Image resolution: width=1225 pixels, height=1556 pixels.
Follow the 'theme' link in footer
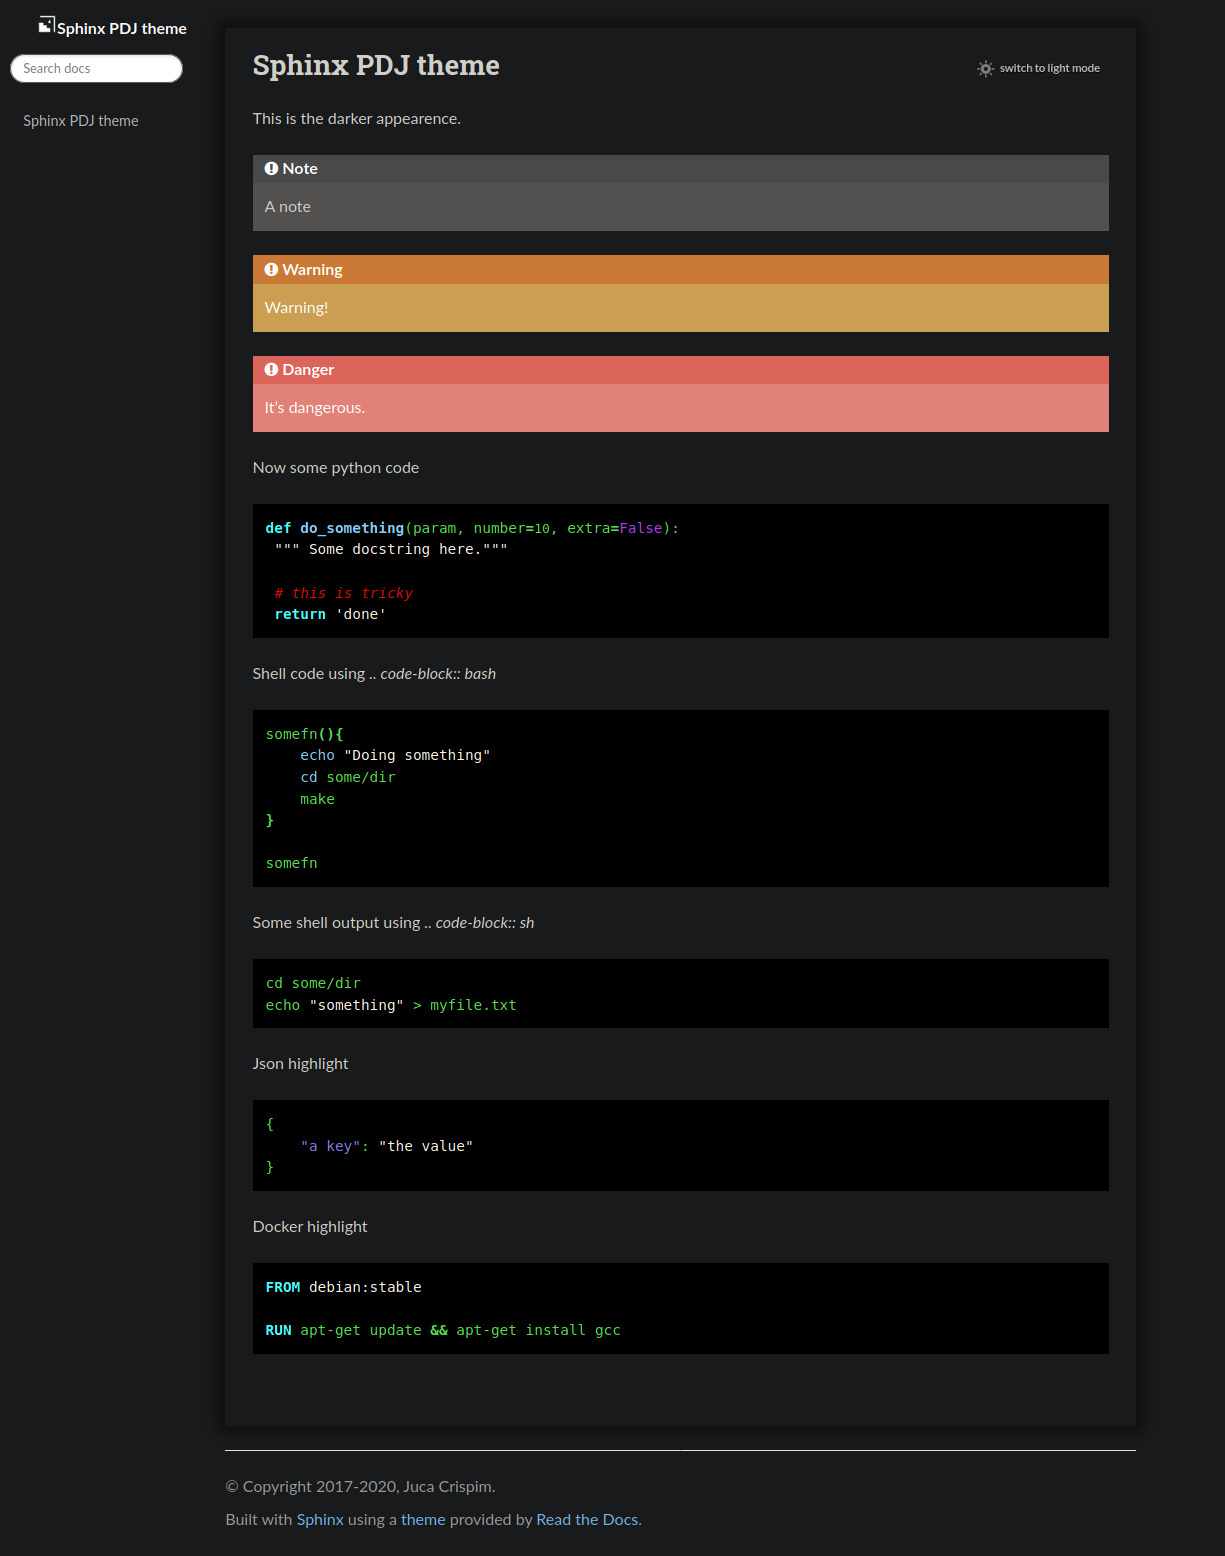pyautogui.click(x=423, y=1520)
